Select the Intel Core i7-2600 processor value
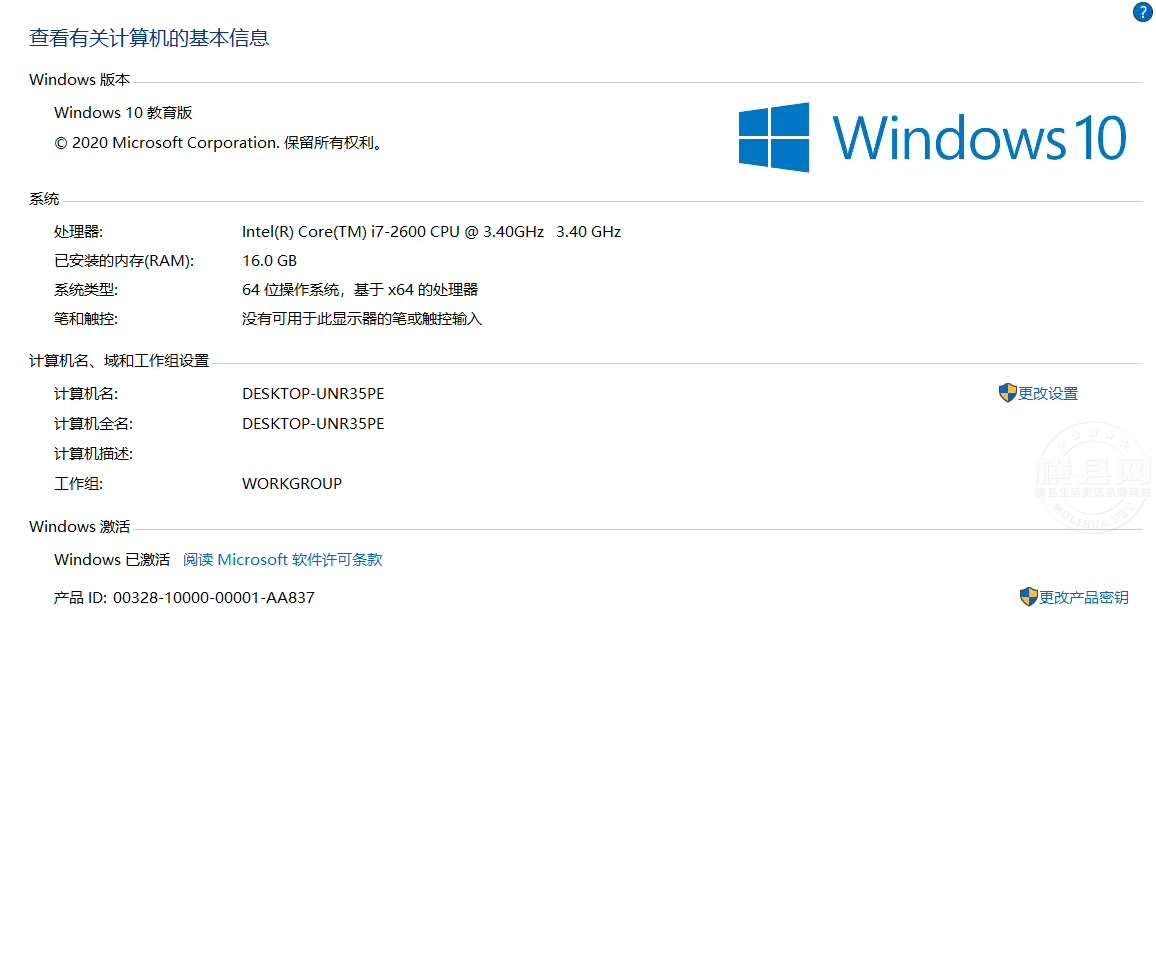The image size is (1156, 954). click(431, 231)
